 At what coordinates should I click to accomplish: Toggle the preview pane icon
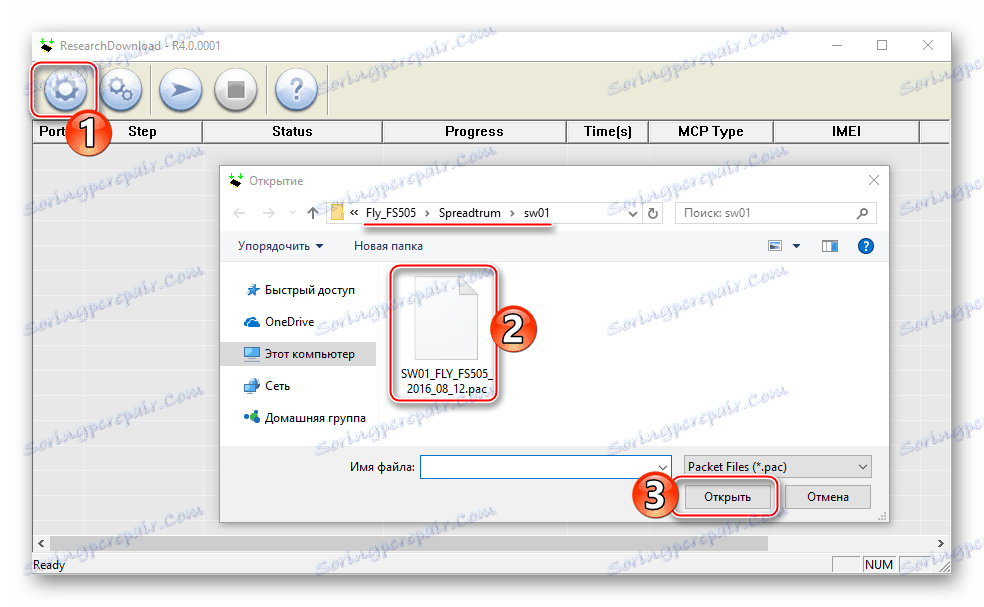click(x=829, y=245)
